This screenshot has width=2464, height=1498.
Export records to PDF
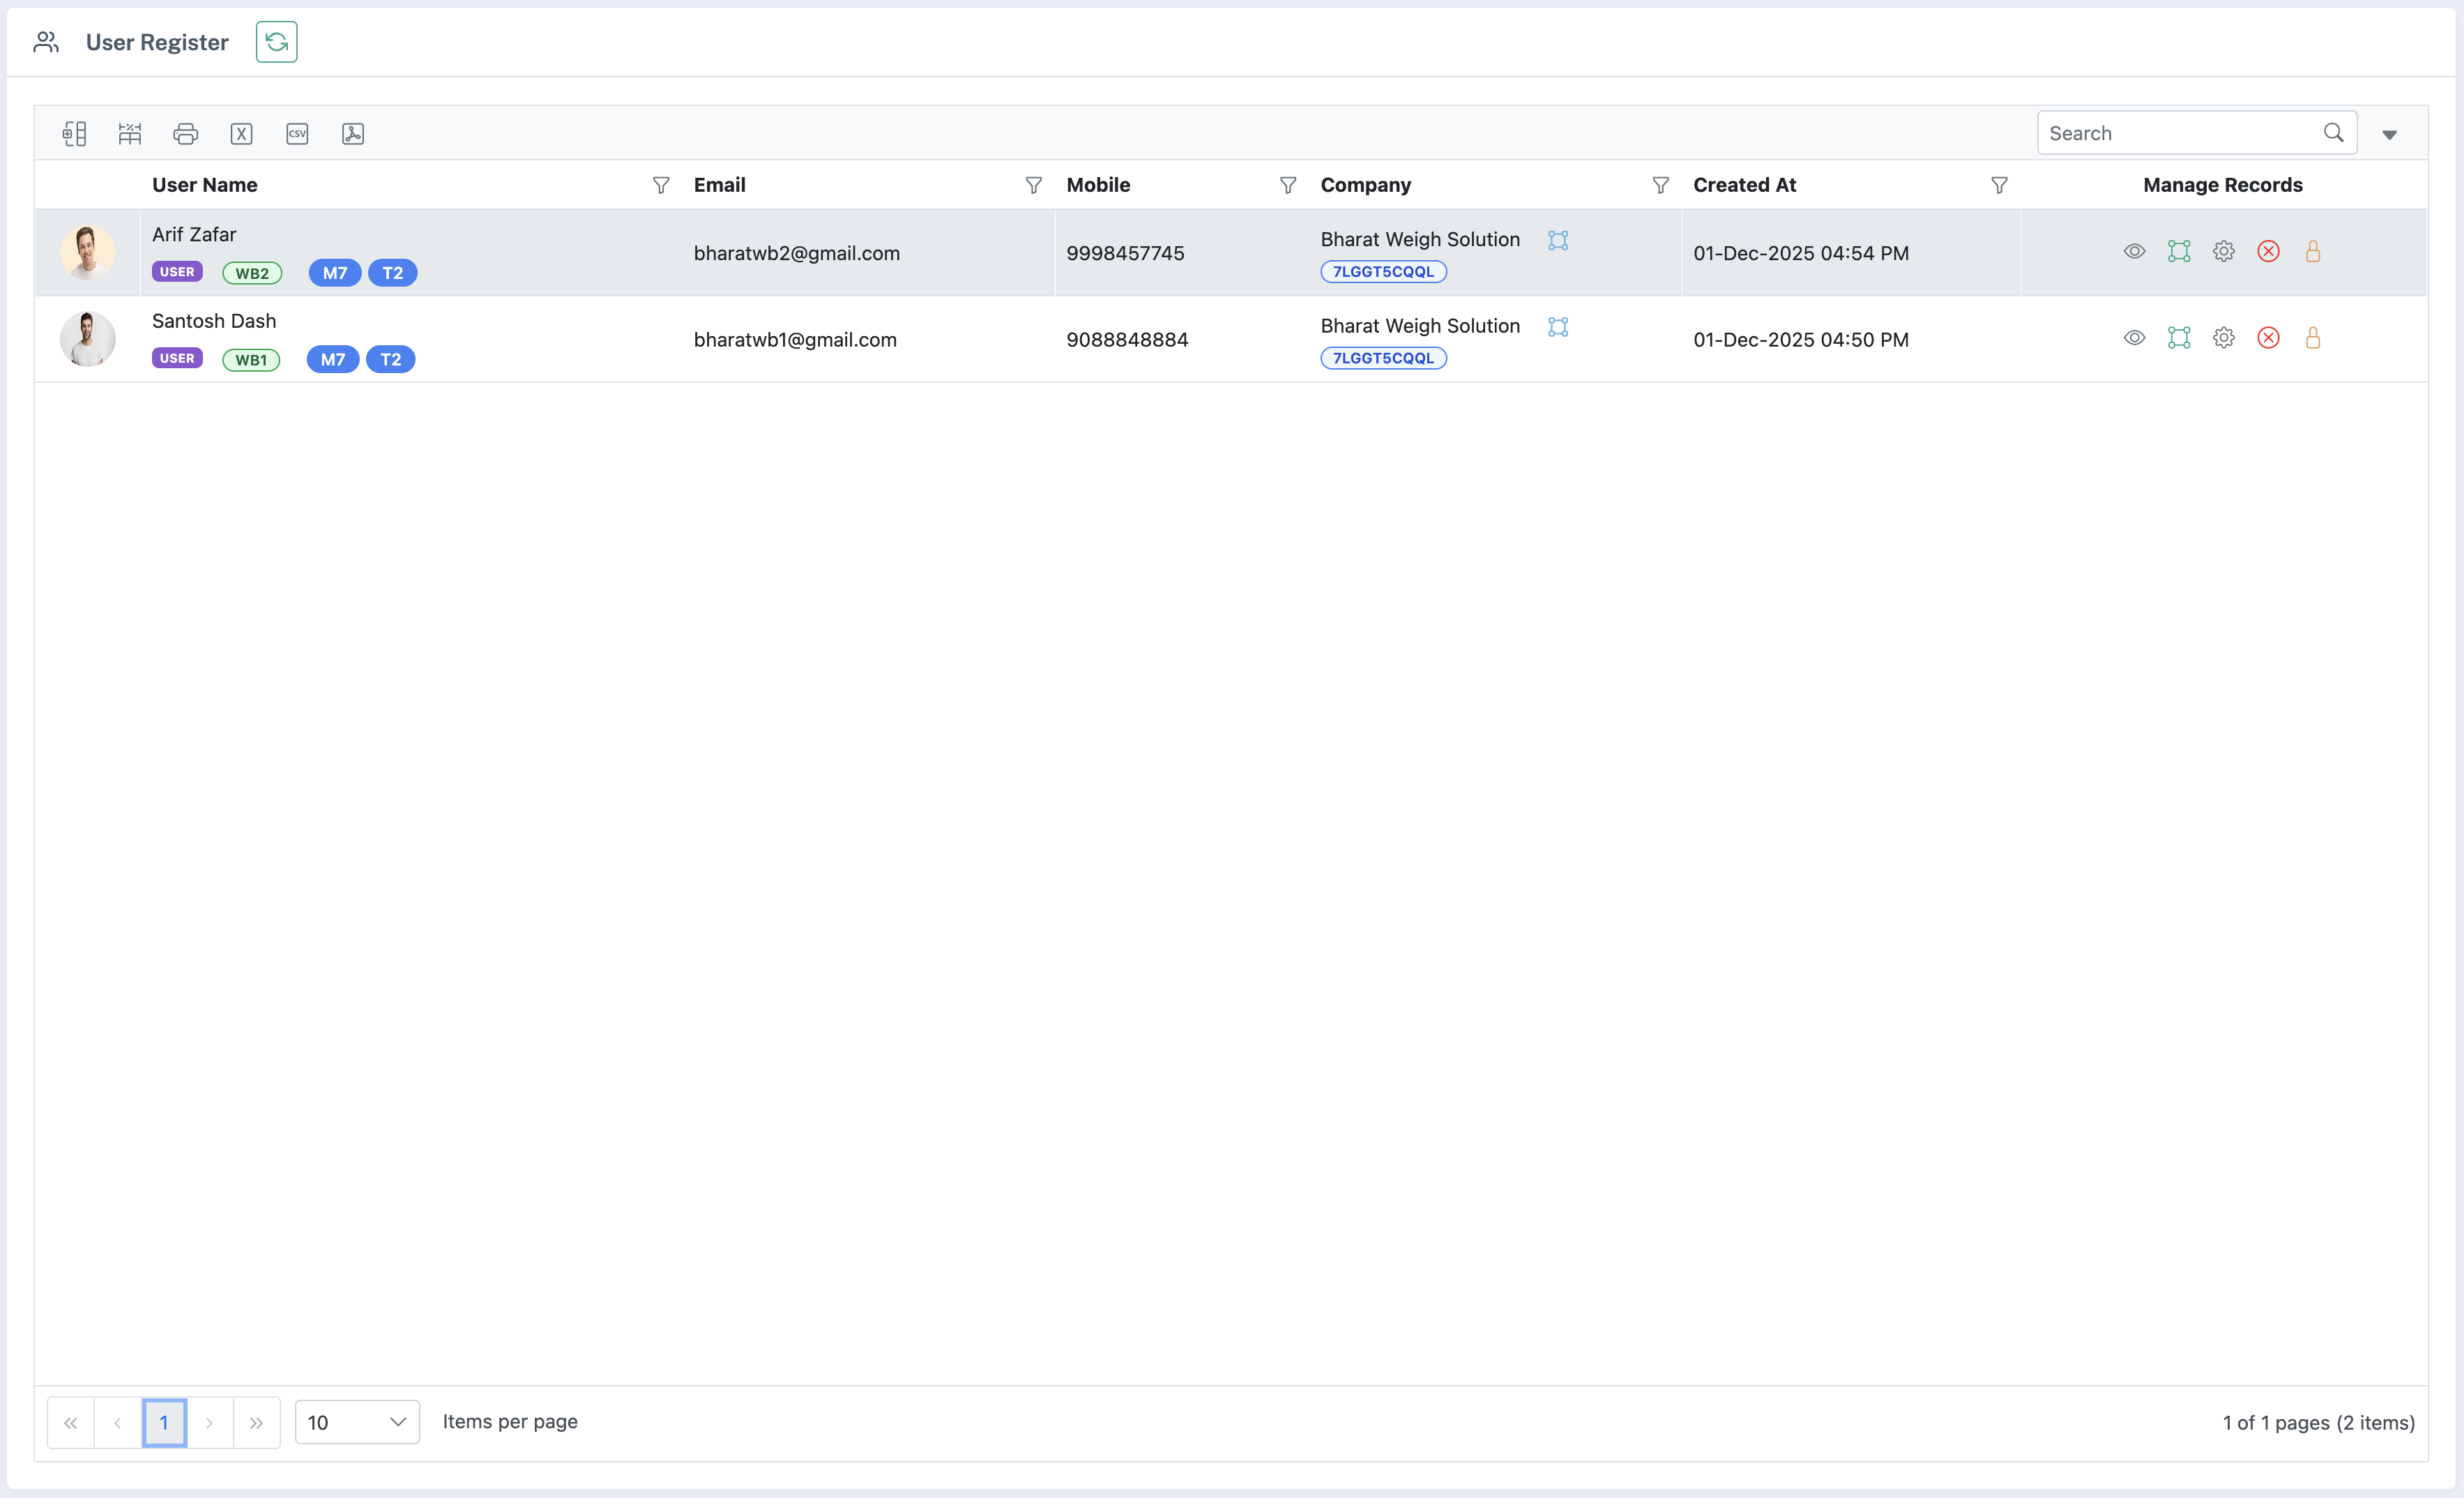(x=352, y=133)
